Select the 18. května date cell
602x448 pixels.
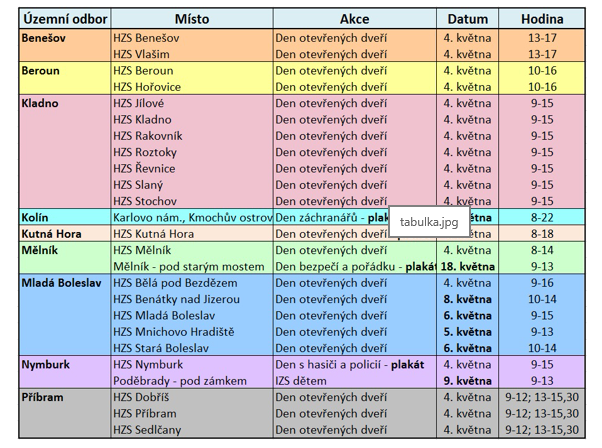coord(467,266)
